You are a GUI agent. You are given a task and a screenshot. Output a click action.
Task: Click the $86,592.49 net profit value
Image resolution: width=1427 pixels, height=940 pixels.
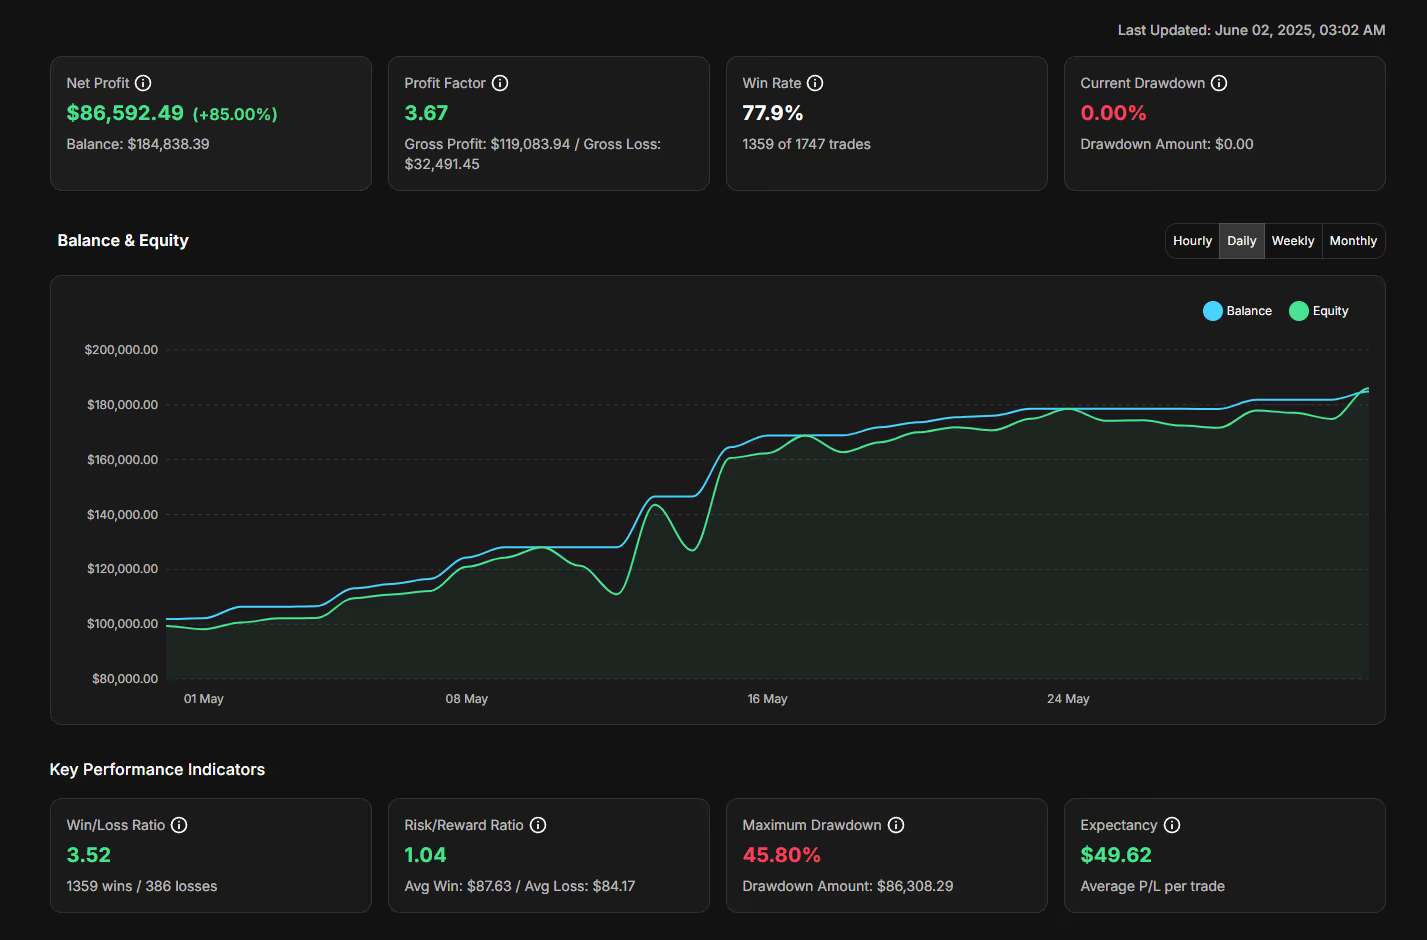point(125,113)
